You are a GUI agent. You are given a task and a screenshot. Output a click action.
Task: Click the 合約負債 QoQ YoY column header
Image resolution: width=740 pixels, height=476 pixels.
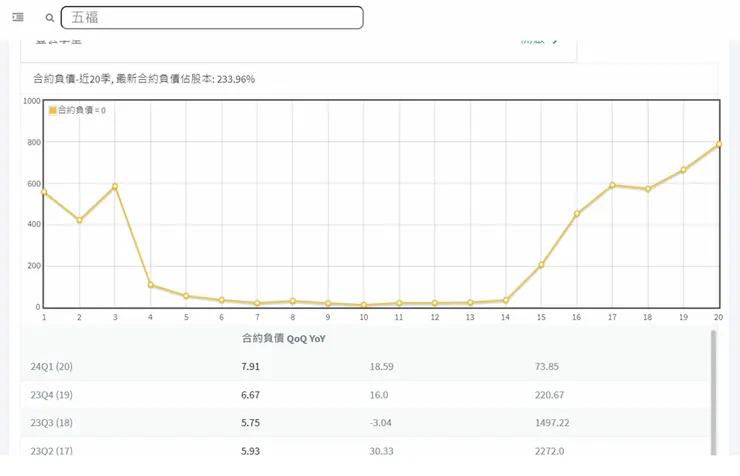pos(284,339)
